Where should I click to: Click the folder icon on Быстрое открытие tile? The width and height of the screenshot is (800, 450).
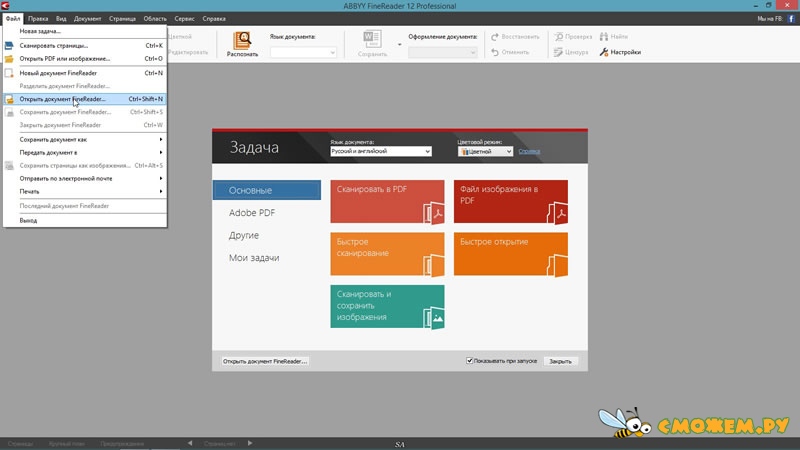558,265
